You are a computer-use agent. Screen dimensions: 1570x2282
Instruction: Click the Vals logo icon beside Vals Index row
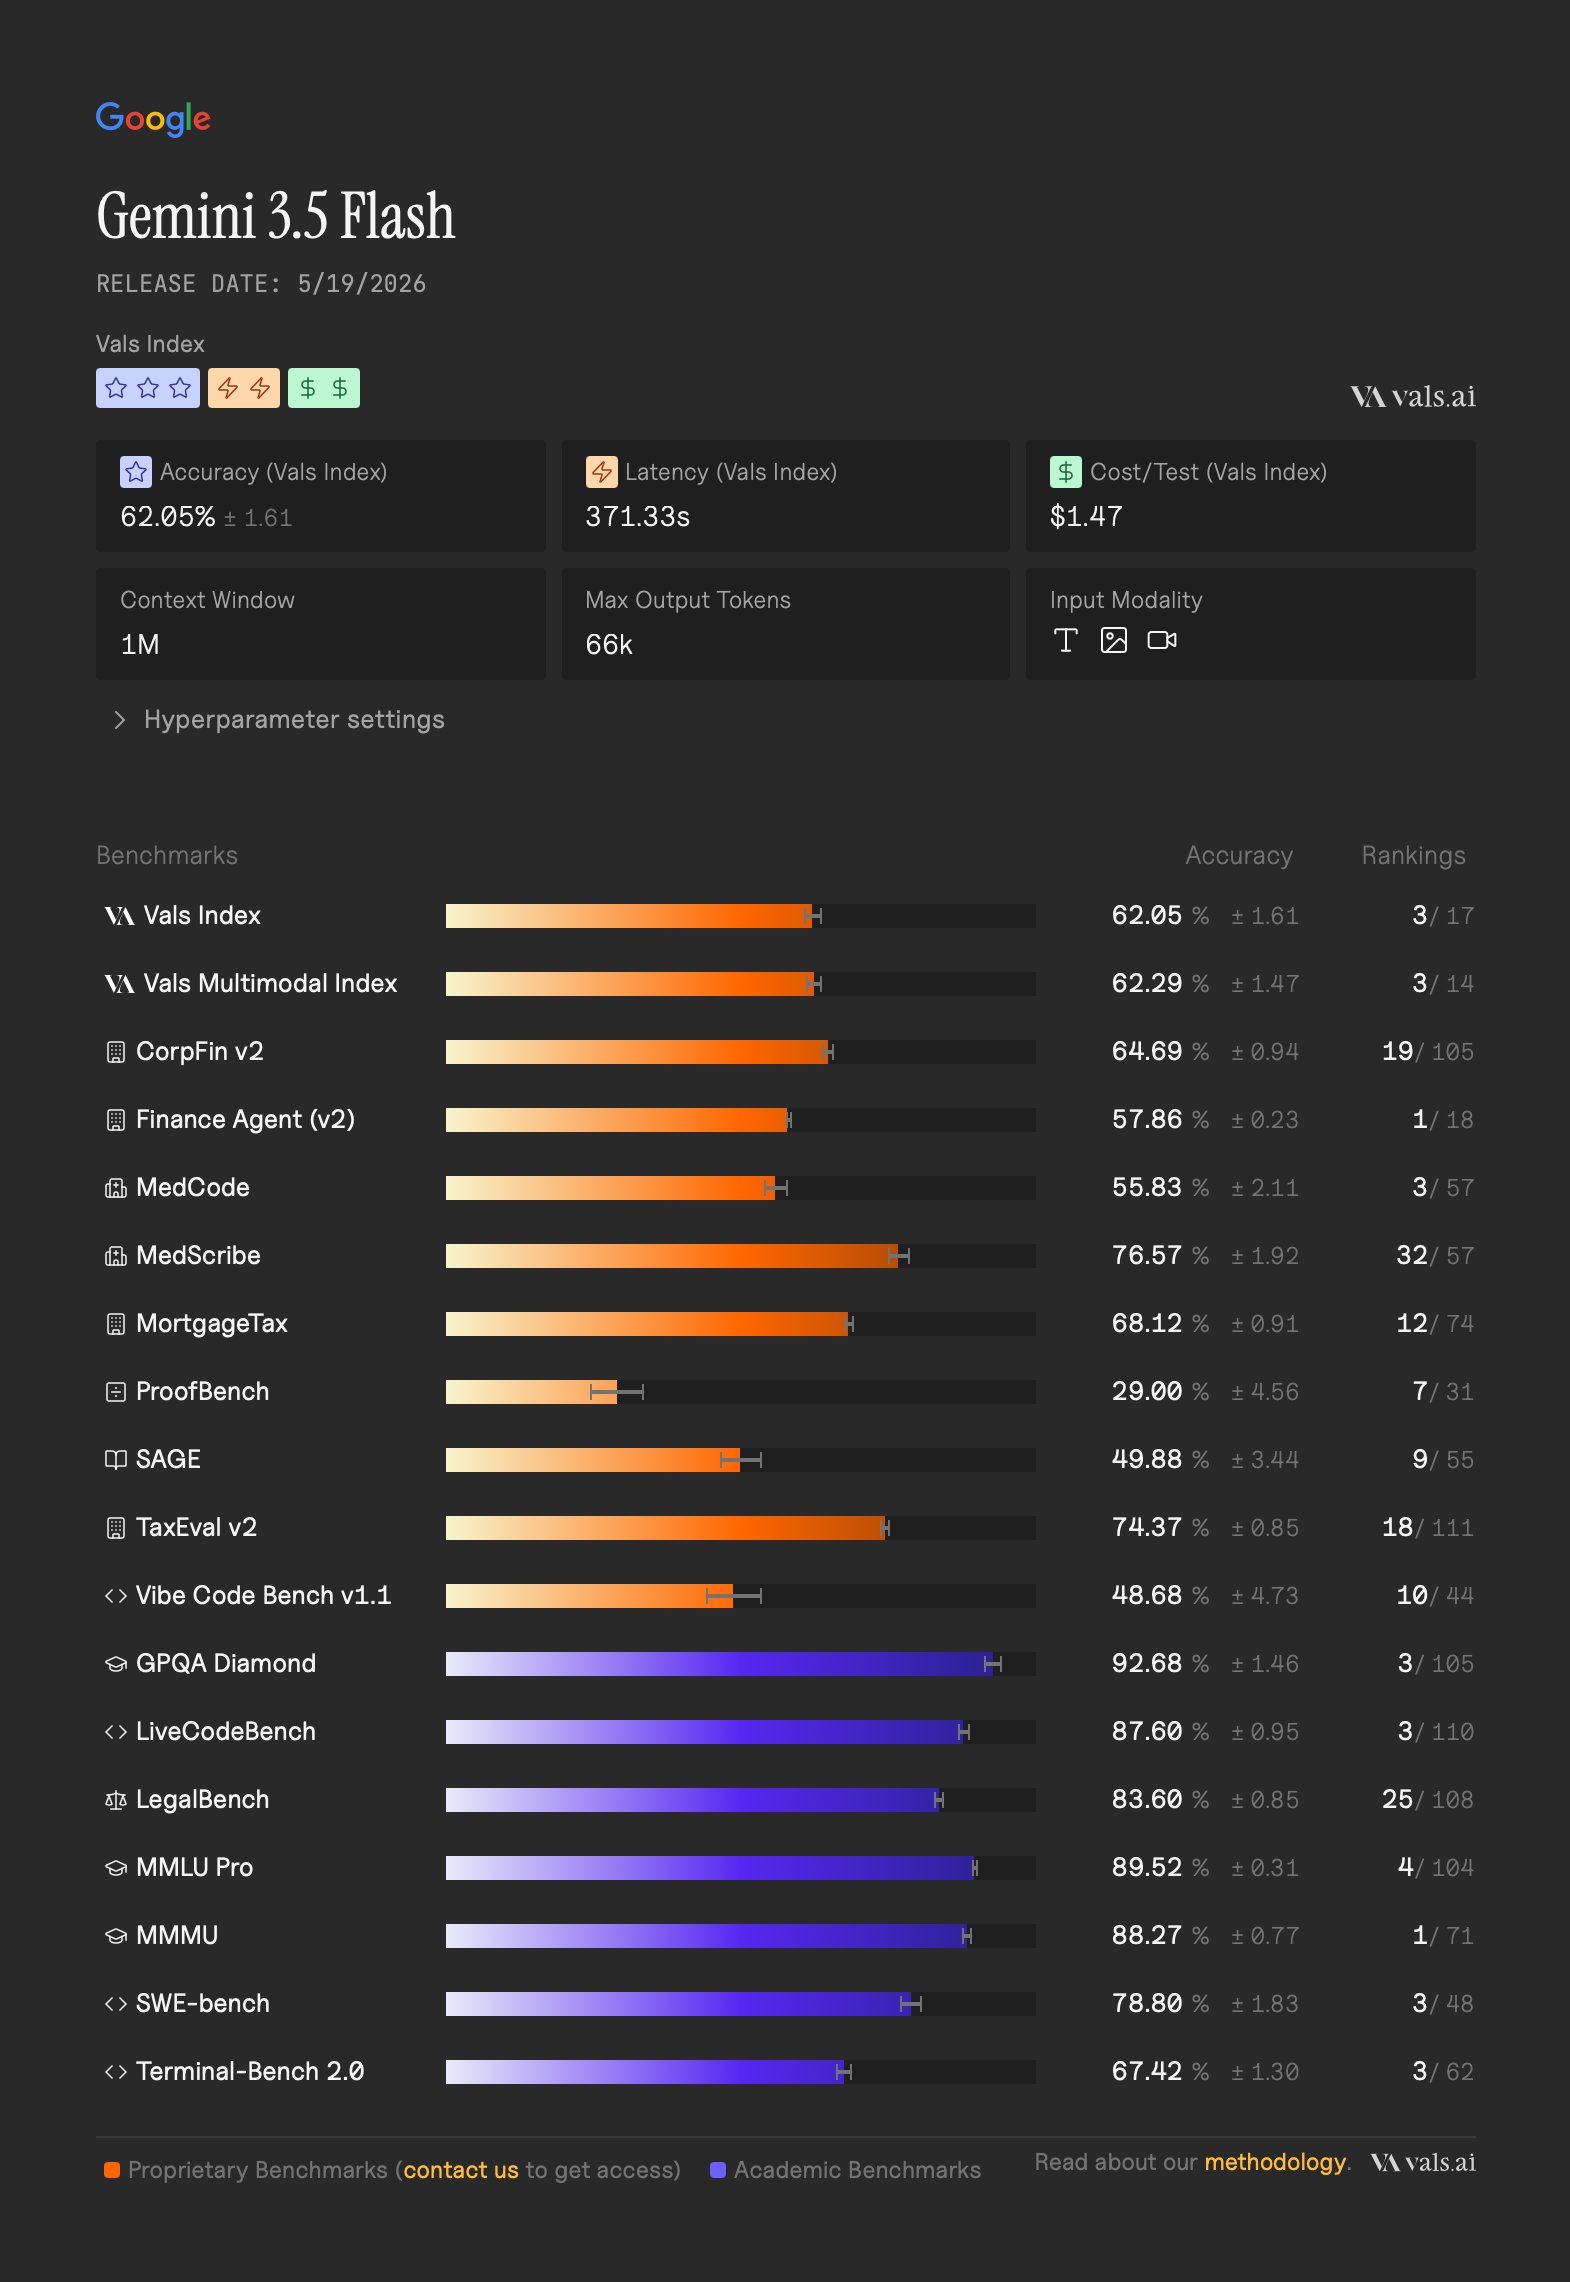click(x=119, y=916)
